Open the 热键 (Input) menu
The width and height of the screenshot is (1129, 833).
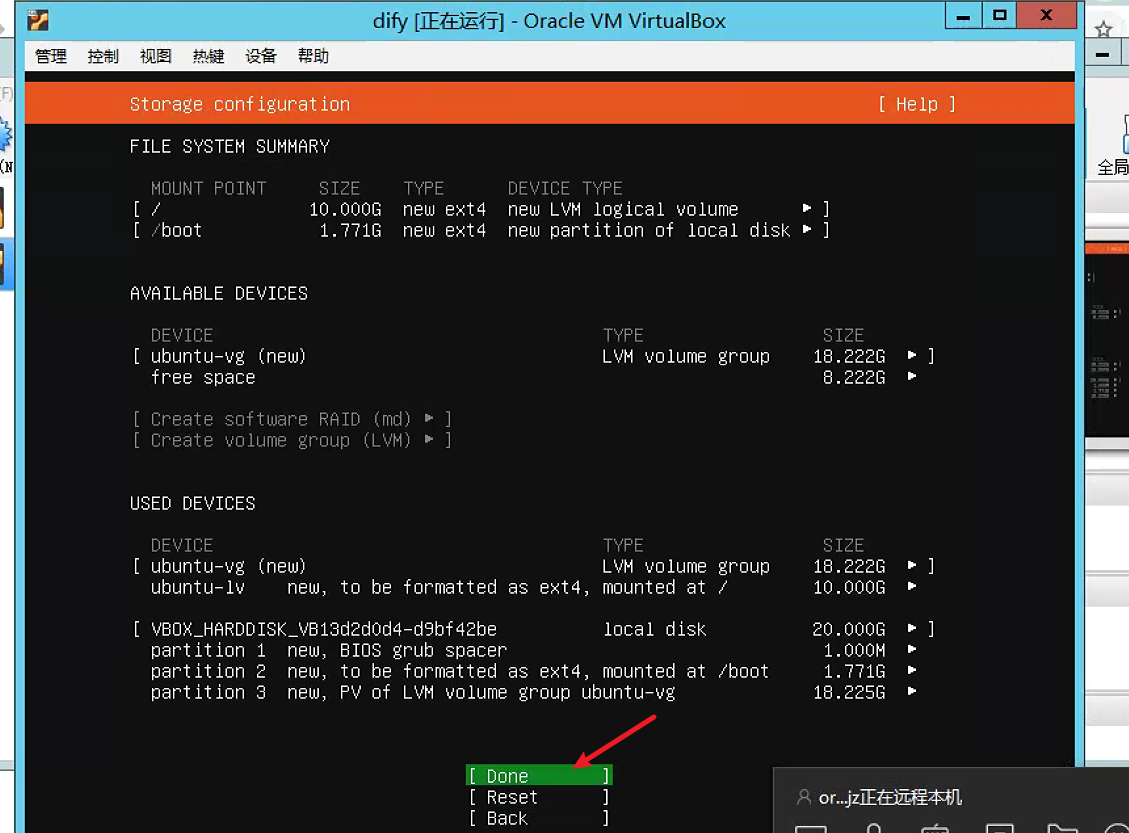(x=208, y=56)
